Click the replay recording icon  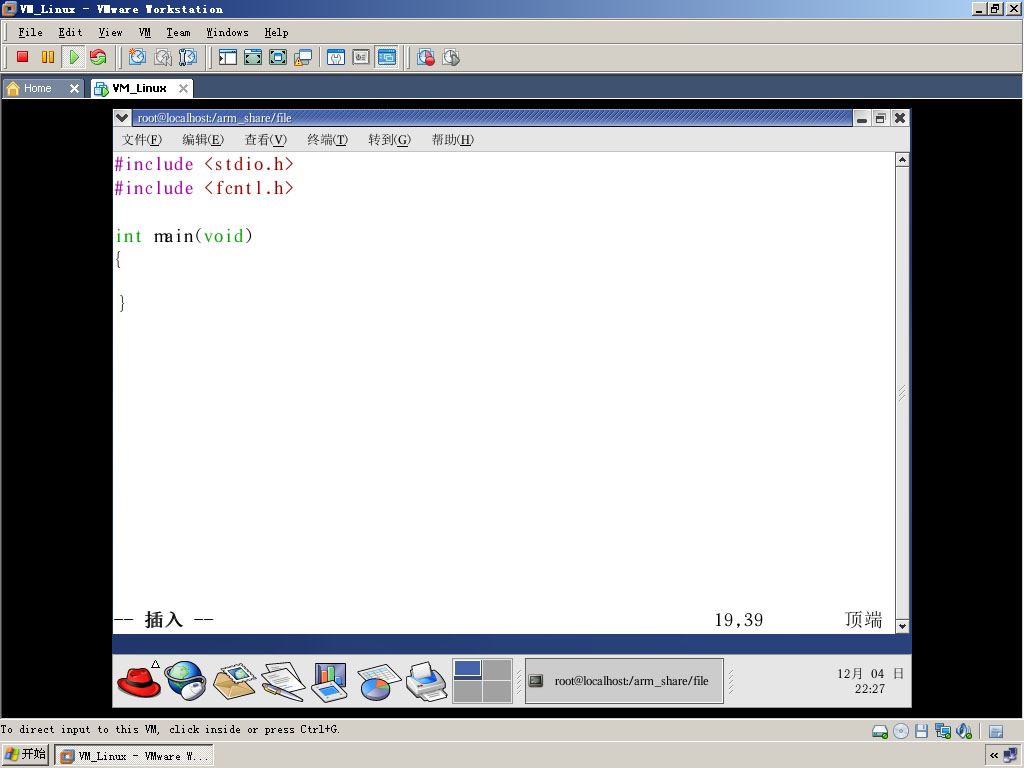coord(451,57)
